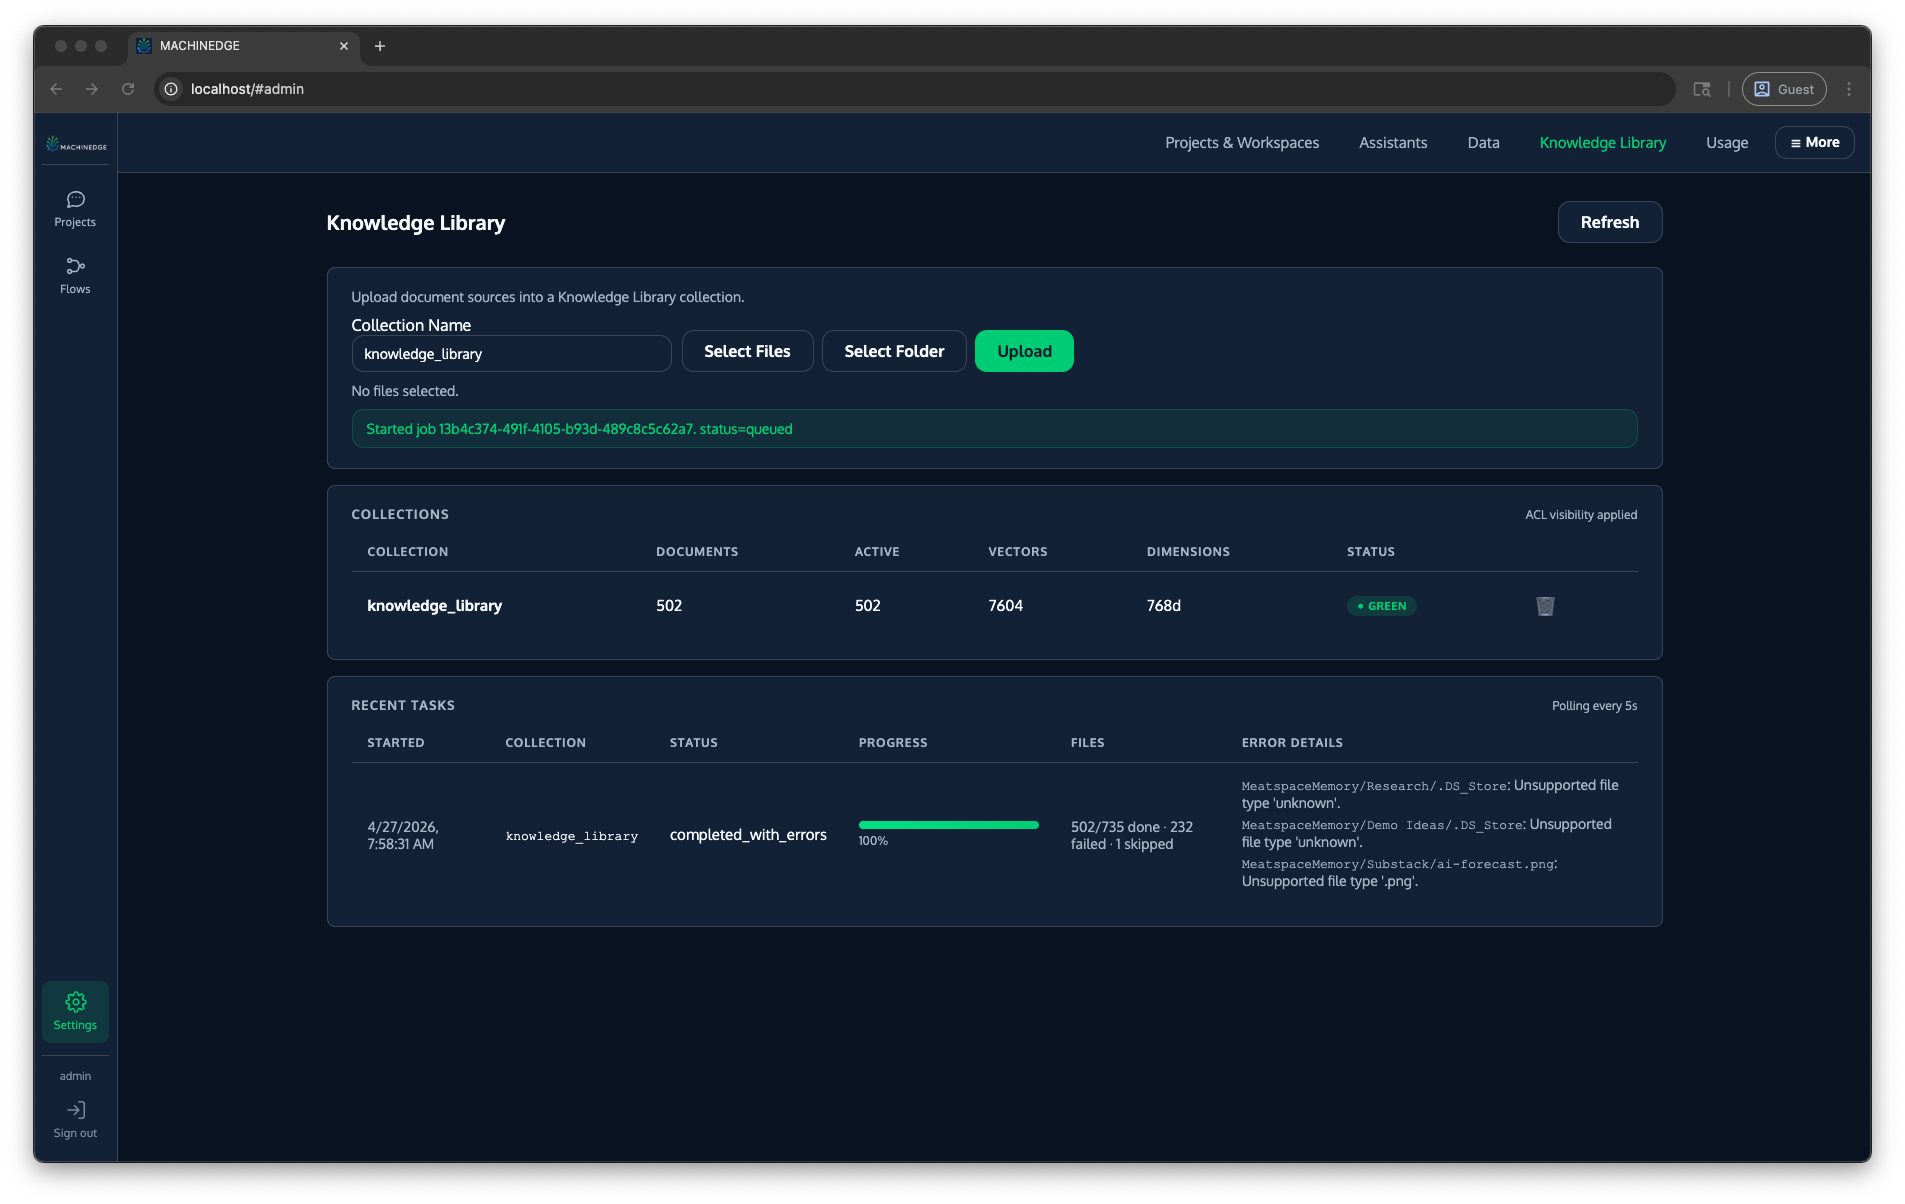Click the 100% progress bar of task
The height and width of the screenshot is (1204, 1905).
point(948,825)
